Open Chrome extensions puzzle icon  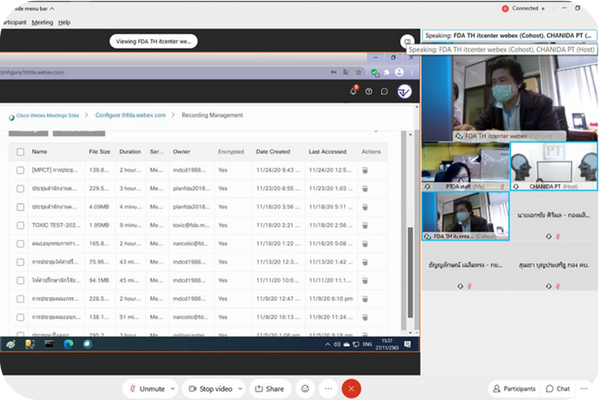coord(386,72)
